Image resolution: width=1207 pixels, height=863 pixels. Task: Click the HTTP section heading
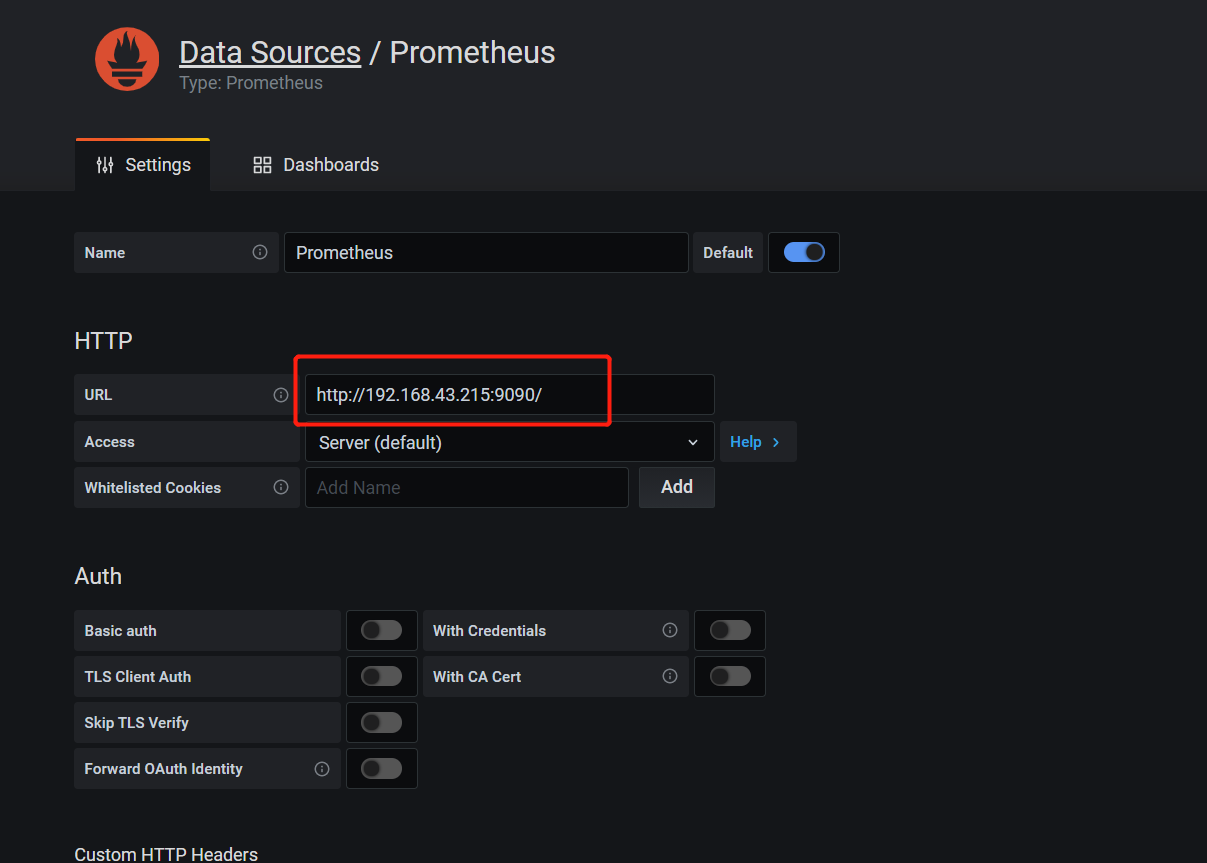tap(104, 341)
